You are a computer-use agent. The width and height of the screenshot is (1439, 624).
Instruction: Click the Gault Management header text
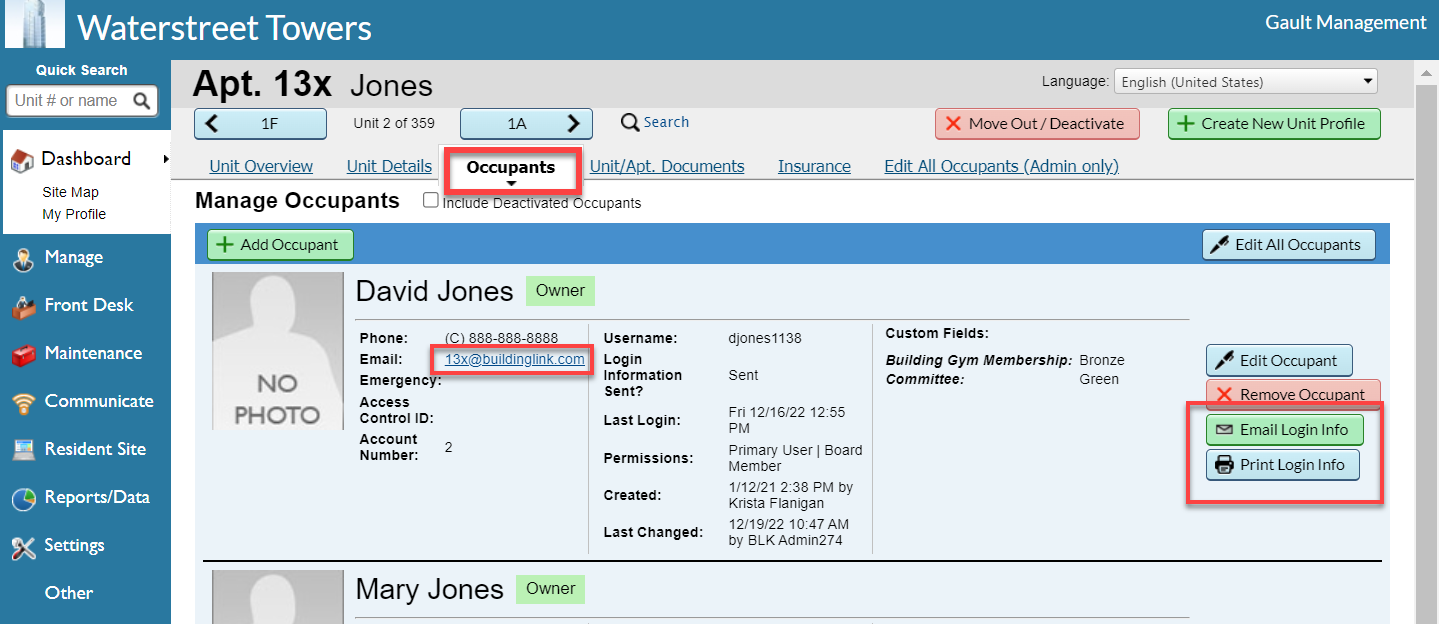1346,22
